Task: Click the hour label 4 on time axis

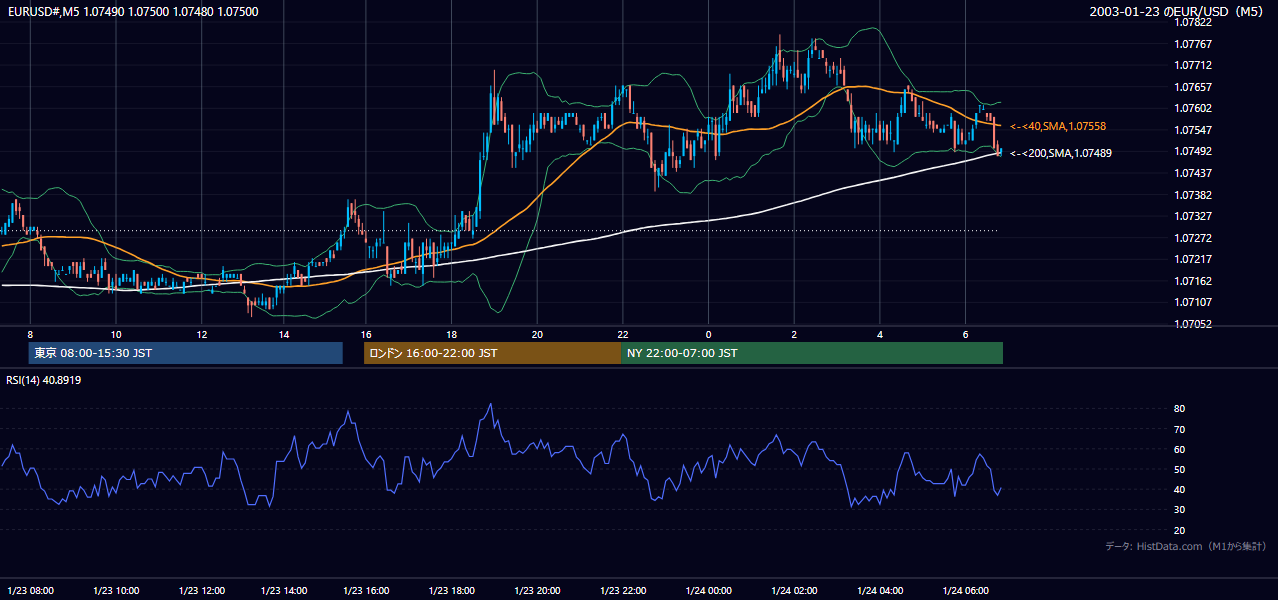Action: 880,334
